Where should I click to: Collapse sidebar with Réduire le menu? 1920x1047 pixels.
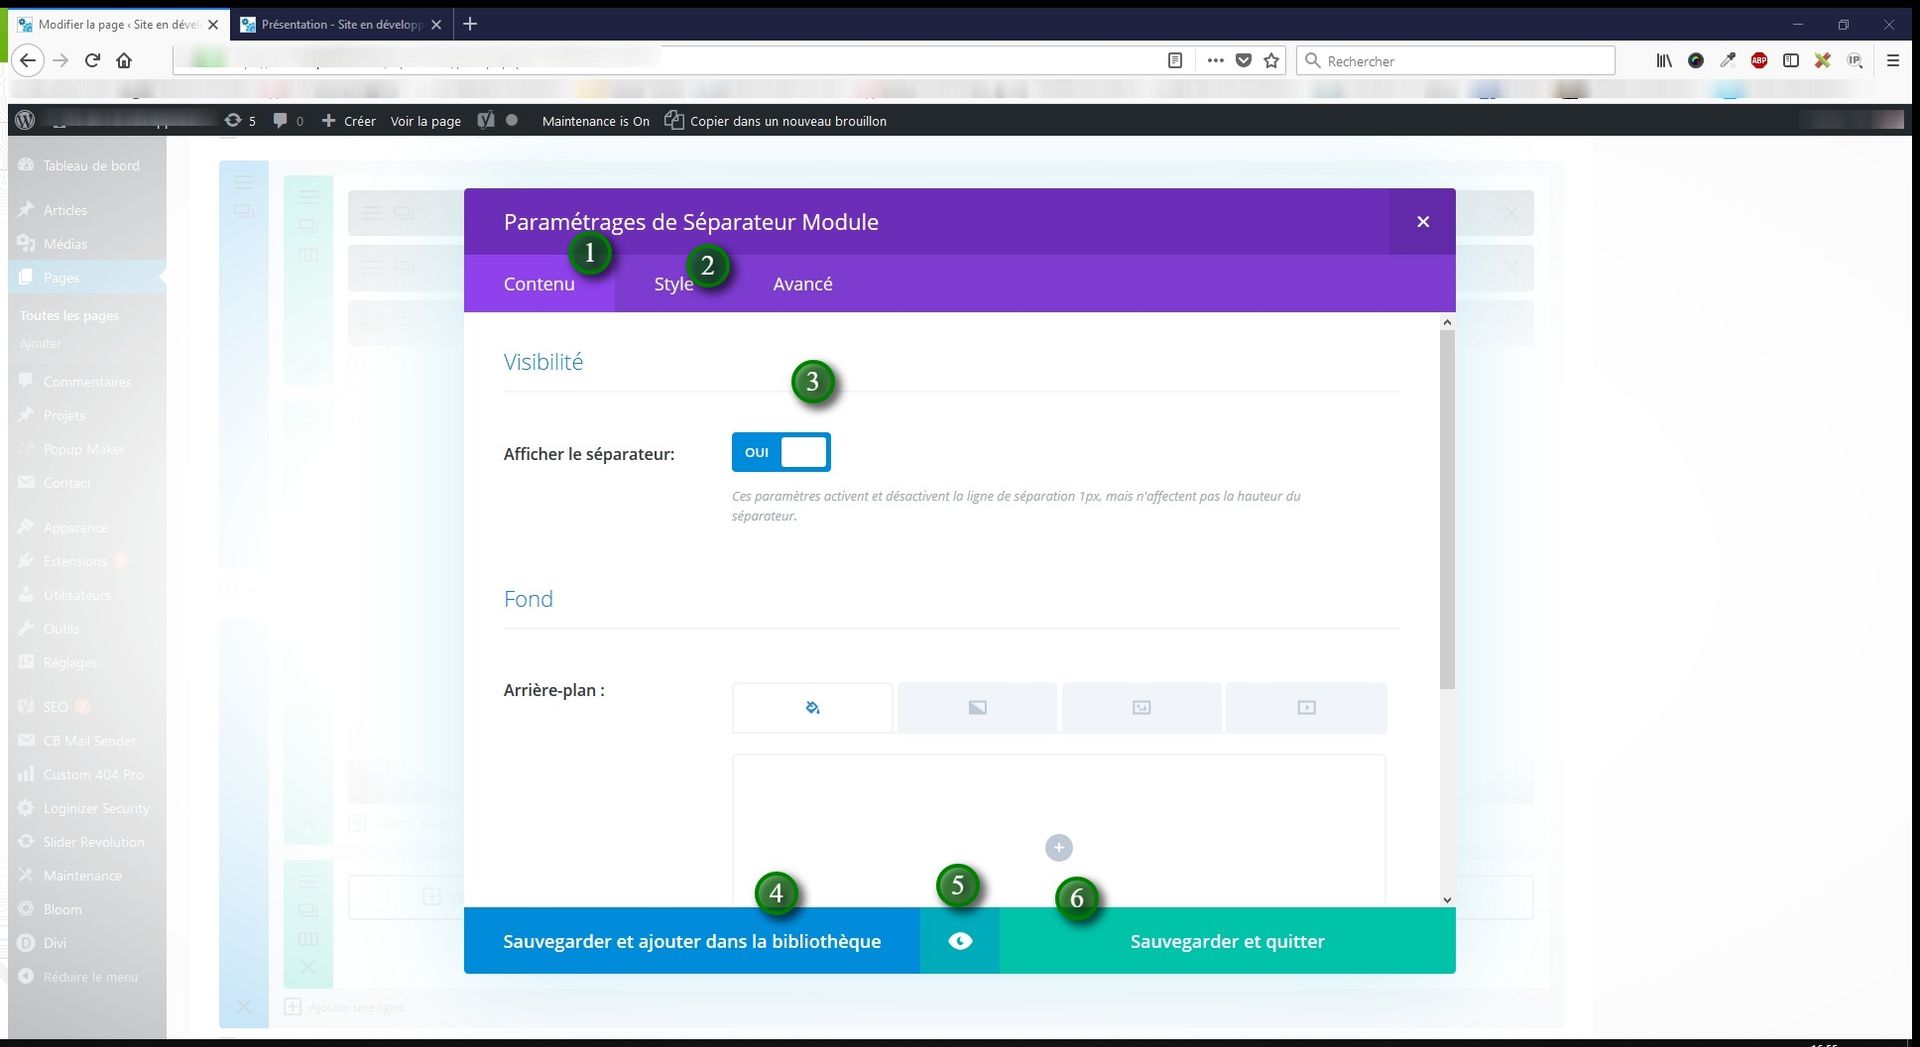(87, 977)
